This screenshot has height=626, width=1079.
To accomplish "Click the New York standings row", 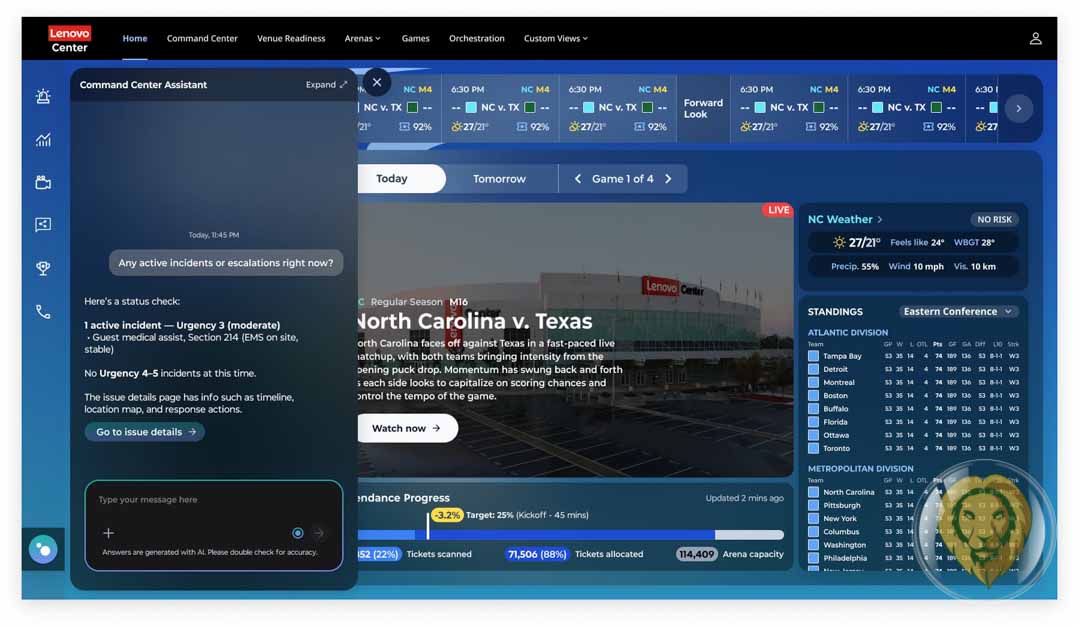I will 913,519.
